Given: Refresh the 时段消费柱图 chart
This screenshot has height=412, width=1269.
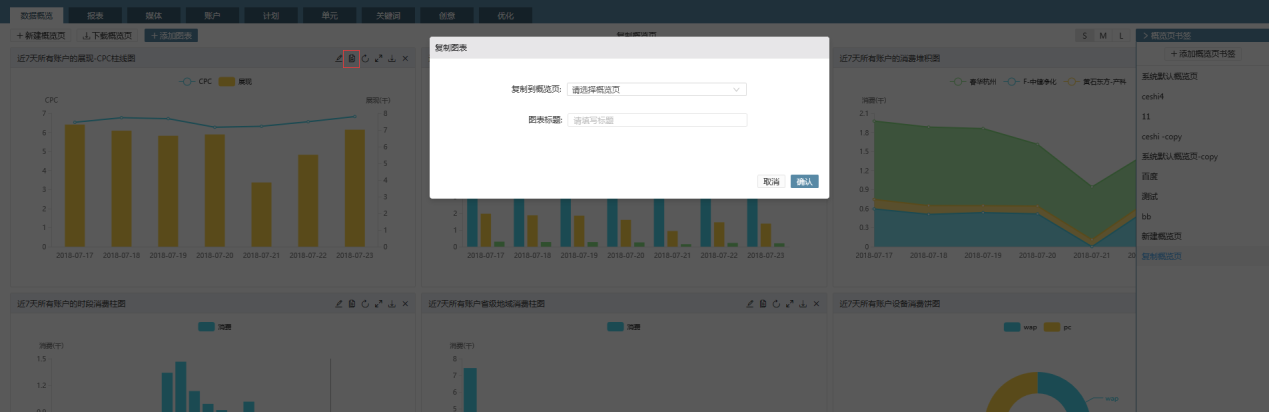Looking at the screenshot, I should tap(365, 303).
